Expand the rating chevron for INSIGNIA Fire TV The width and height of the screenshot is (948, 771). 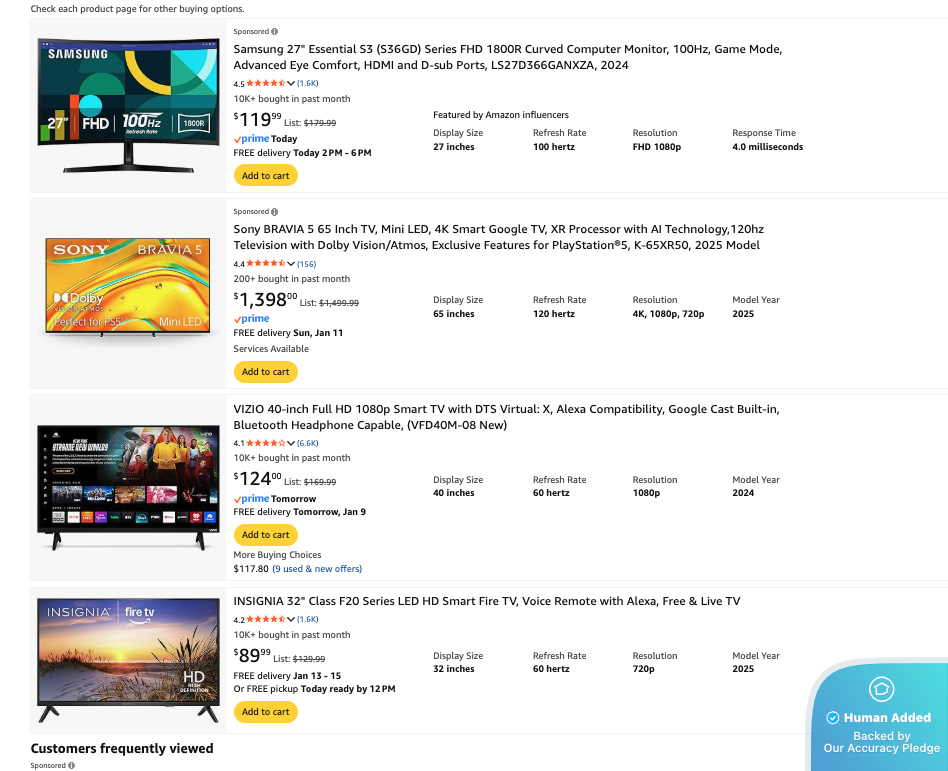[x=291, y=620]
